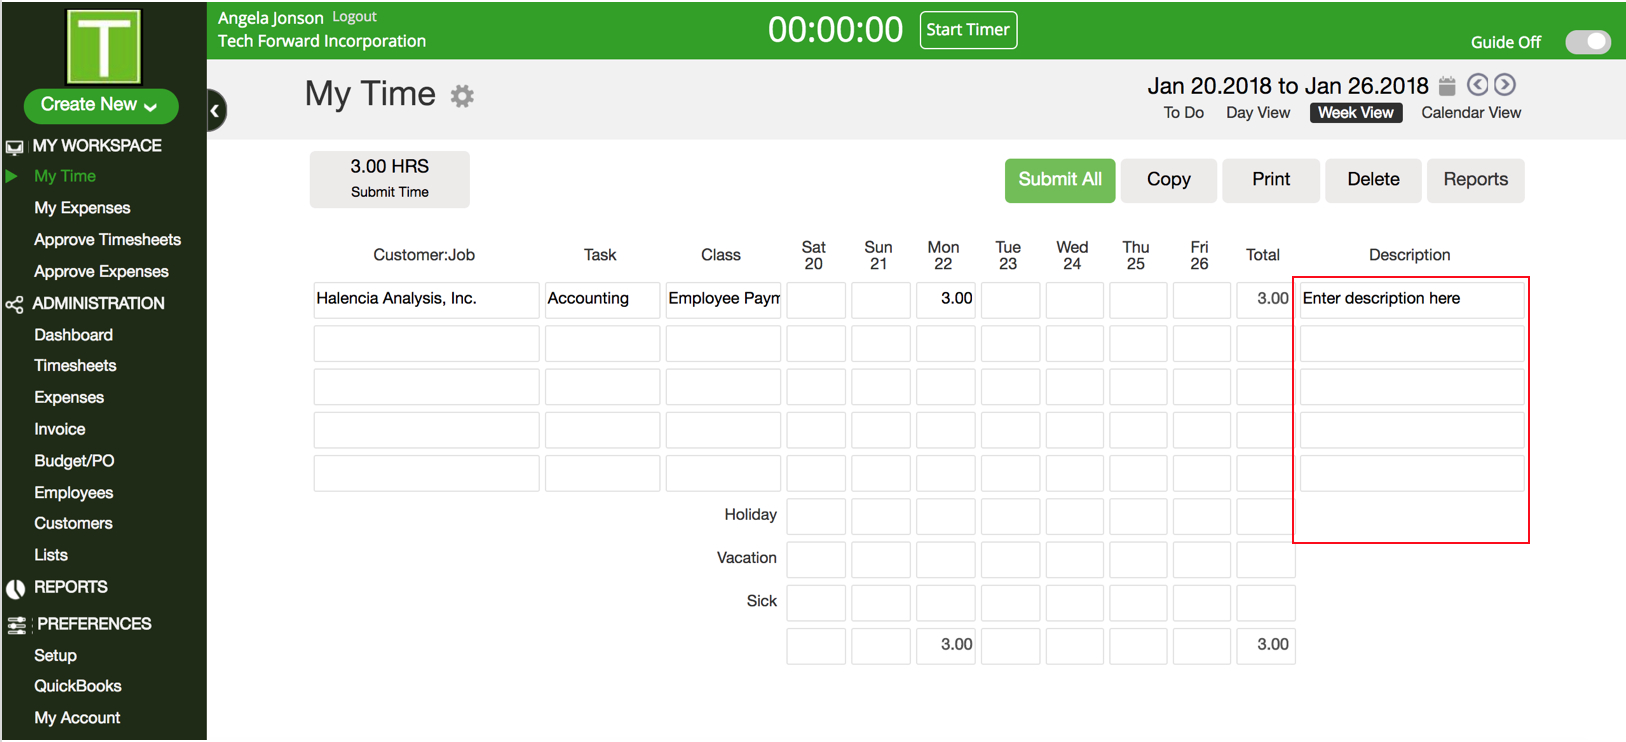
Task: Open Approve Timesheets in sidebar
Action: click(107, 240)
